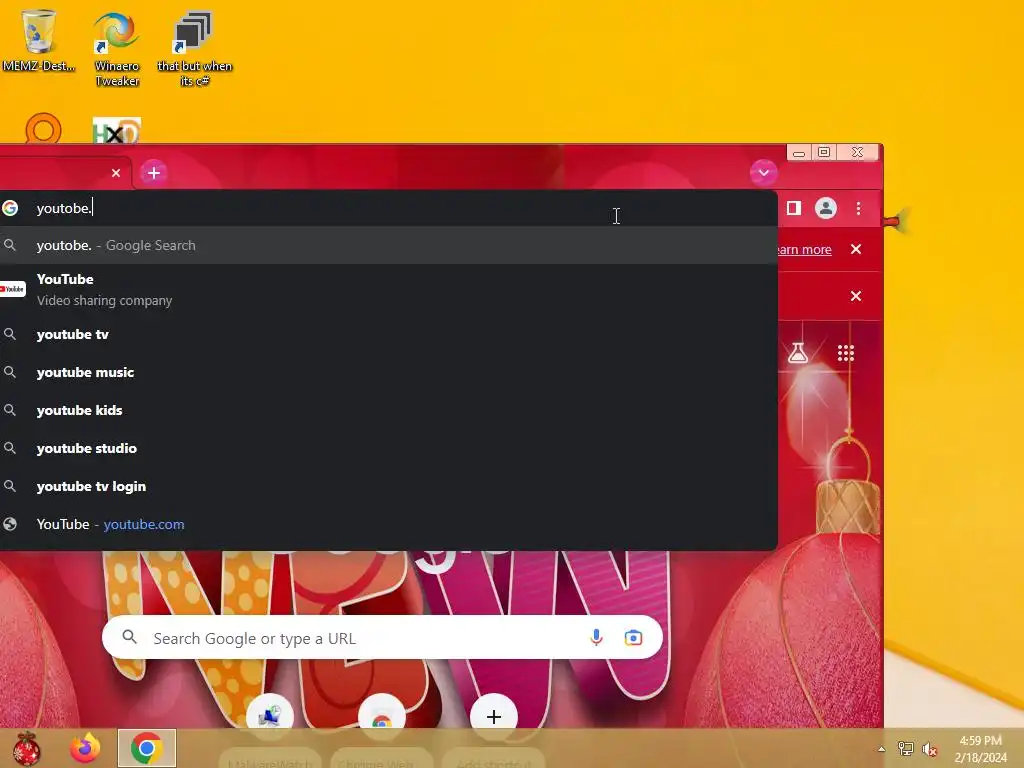Restore down the Chrome window

coord(824,152)
